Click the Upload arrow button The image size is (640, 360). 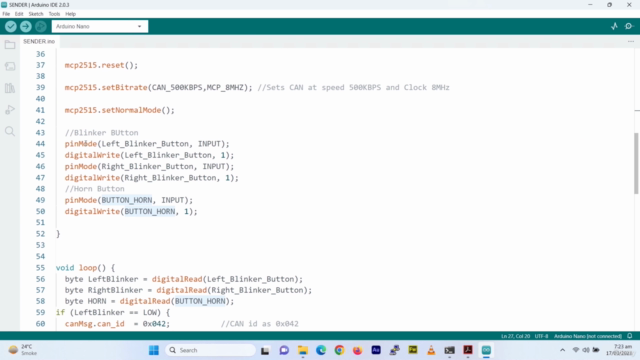point(26,27)
